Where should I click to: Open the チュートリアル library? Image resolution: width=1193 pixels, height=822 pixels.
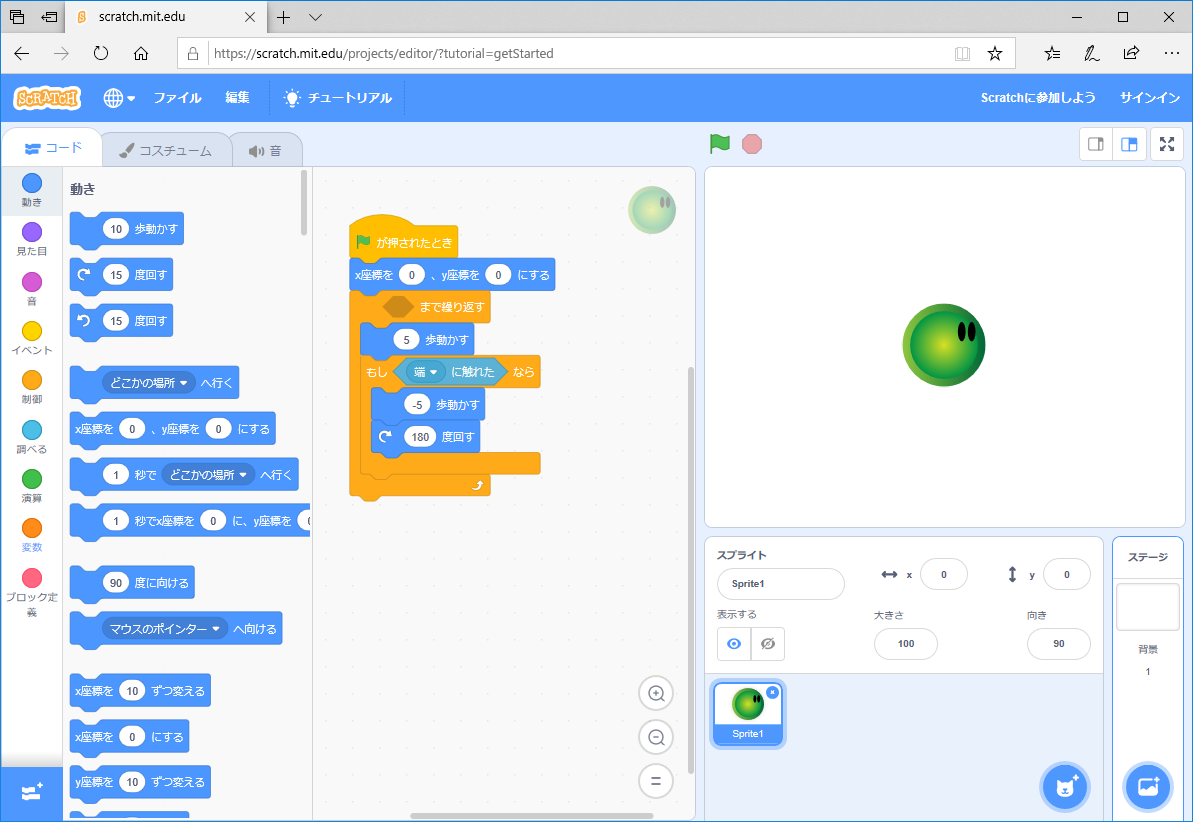[338, 98]
